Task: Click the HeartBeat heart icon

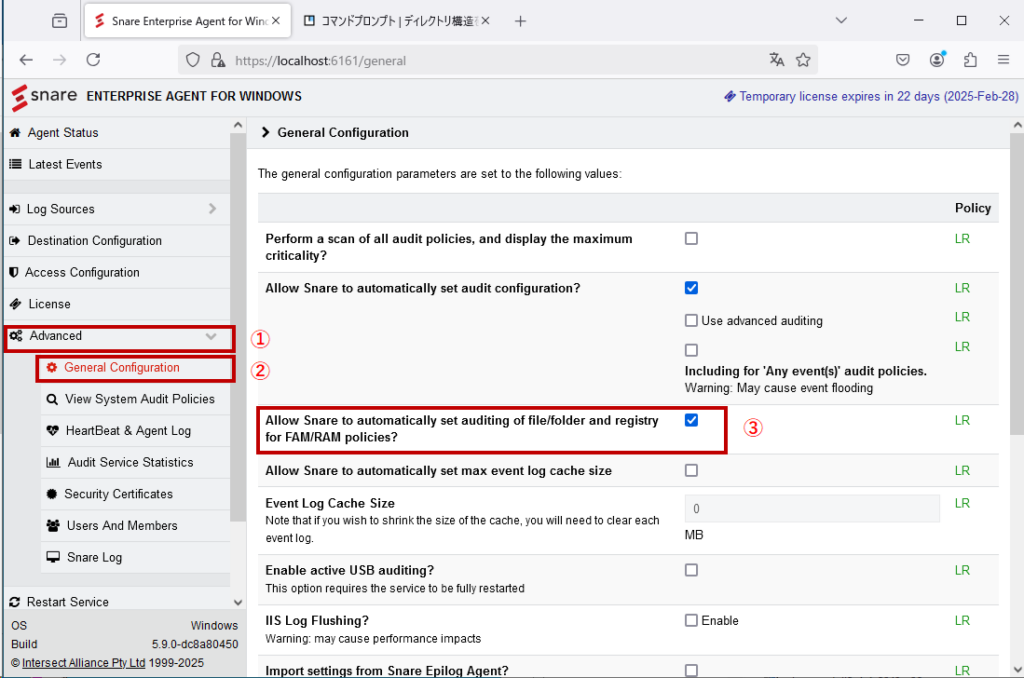Action: 53,431
